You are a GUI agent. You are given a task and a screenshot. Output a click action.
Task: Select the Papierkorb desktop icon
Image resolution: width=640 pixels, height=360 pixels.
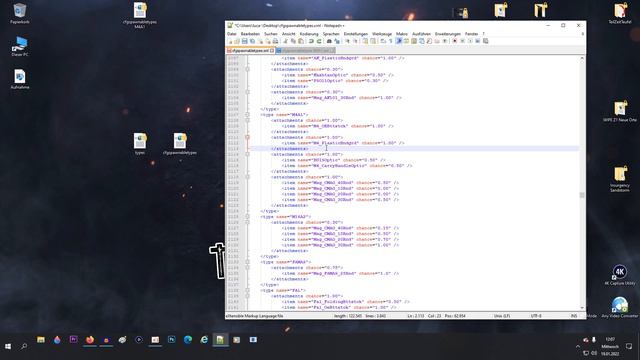pyautogui.click(x=20, y=13)
